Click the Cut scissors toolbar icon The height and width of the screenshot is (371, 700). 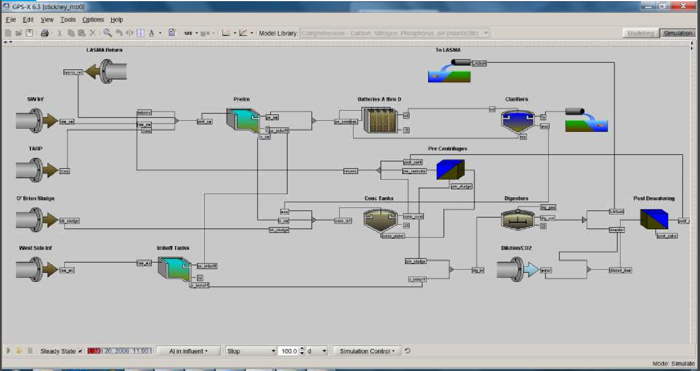(60, 33)
